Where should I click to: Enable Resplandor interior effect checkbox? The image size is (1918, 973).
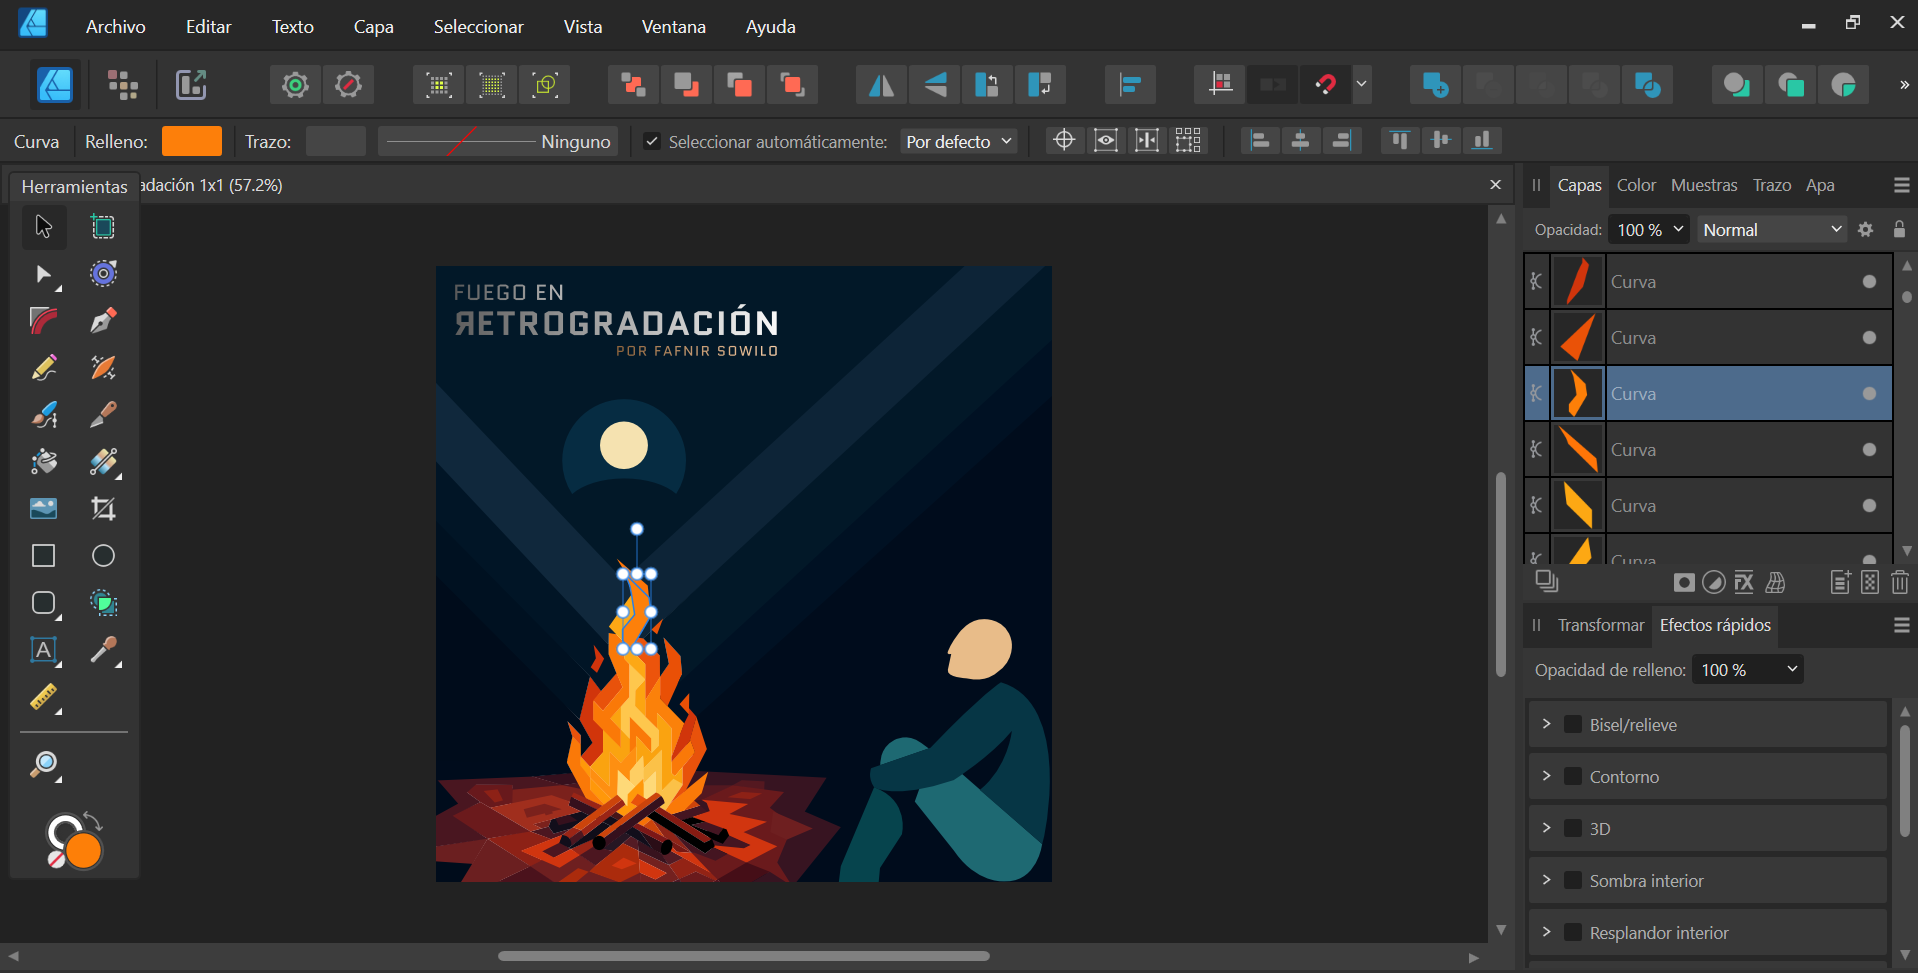[x=1573, y=932]
